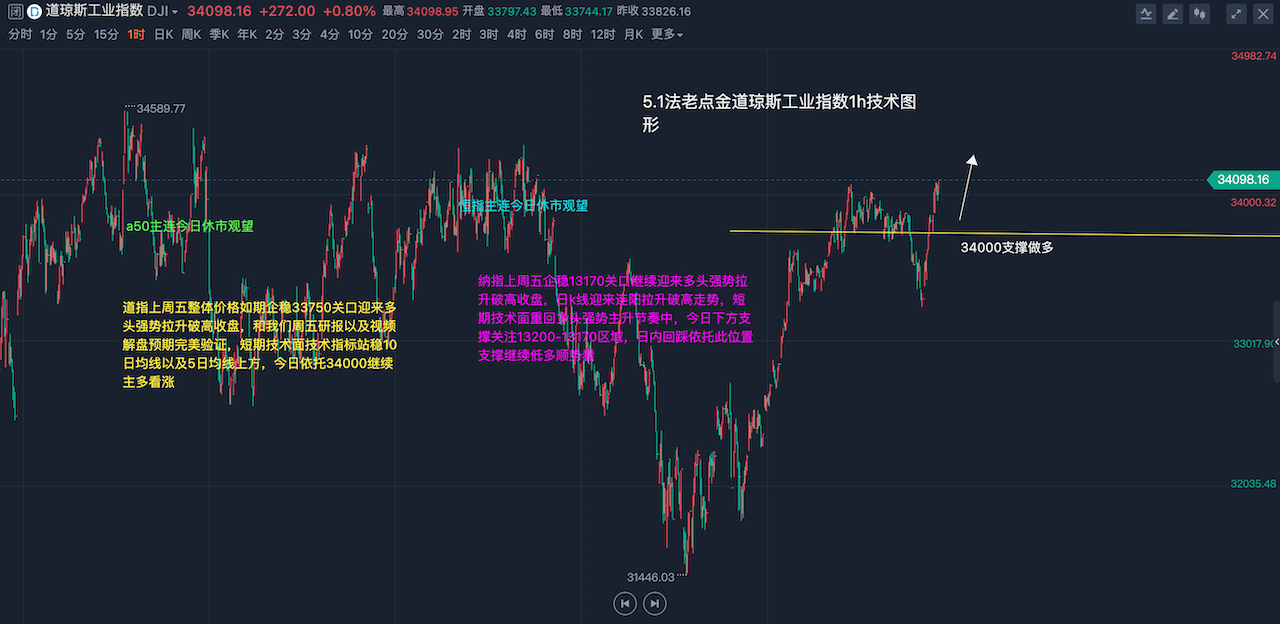Open the technical indicators tool icon
This screenshot has height=624, width=1280.
[x=1147, y=13]
